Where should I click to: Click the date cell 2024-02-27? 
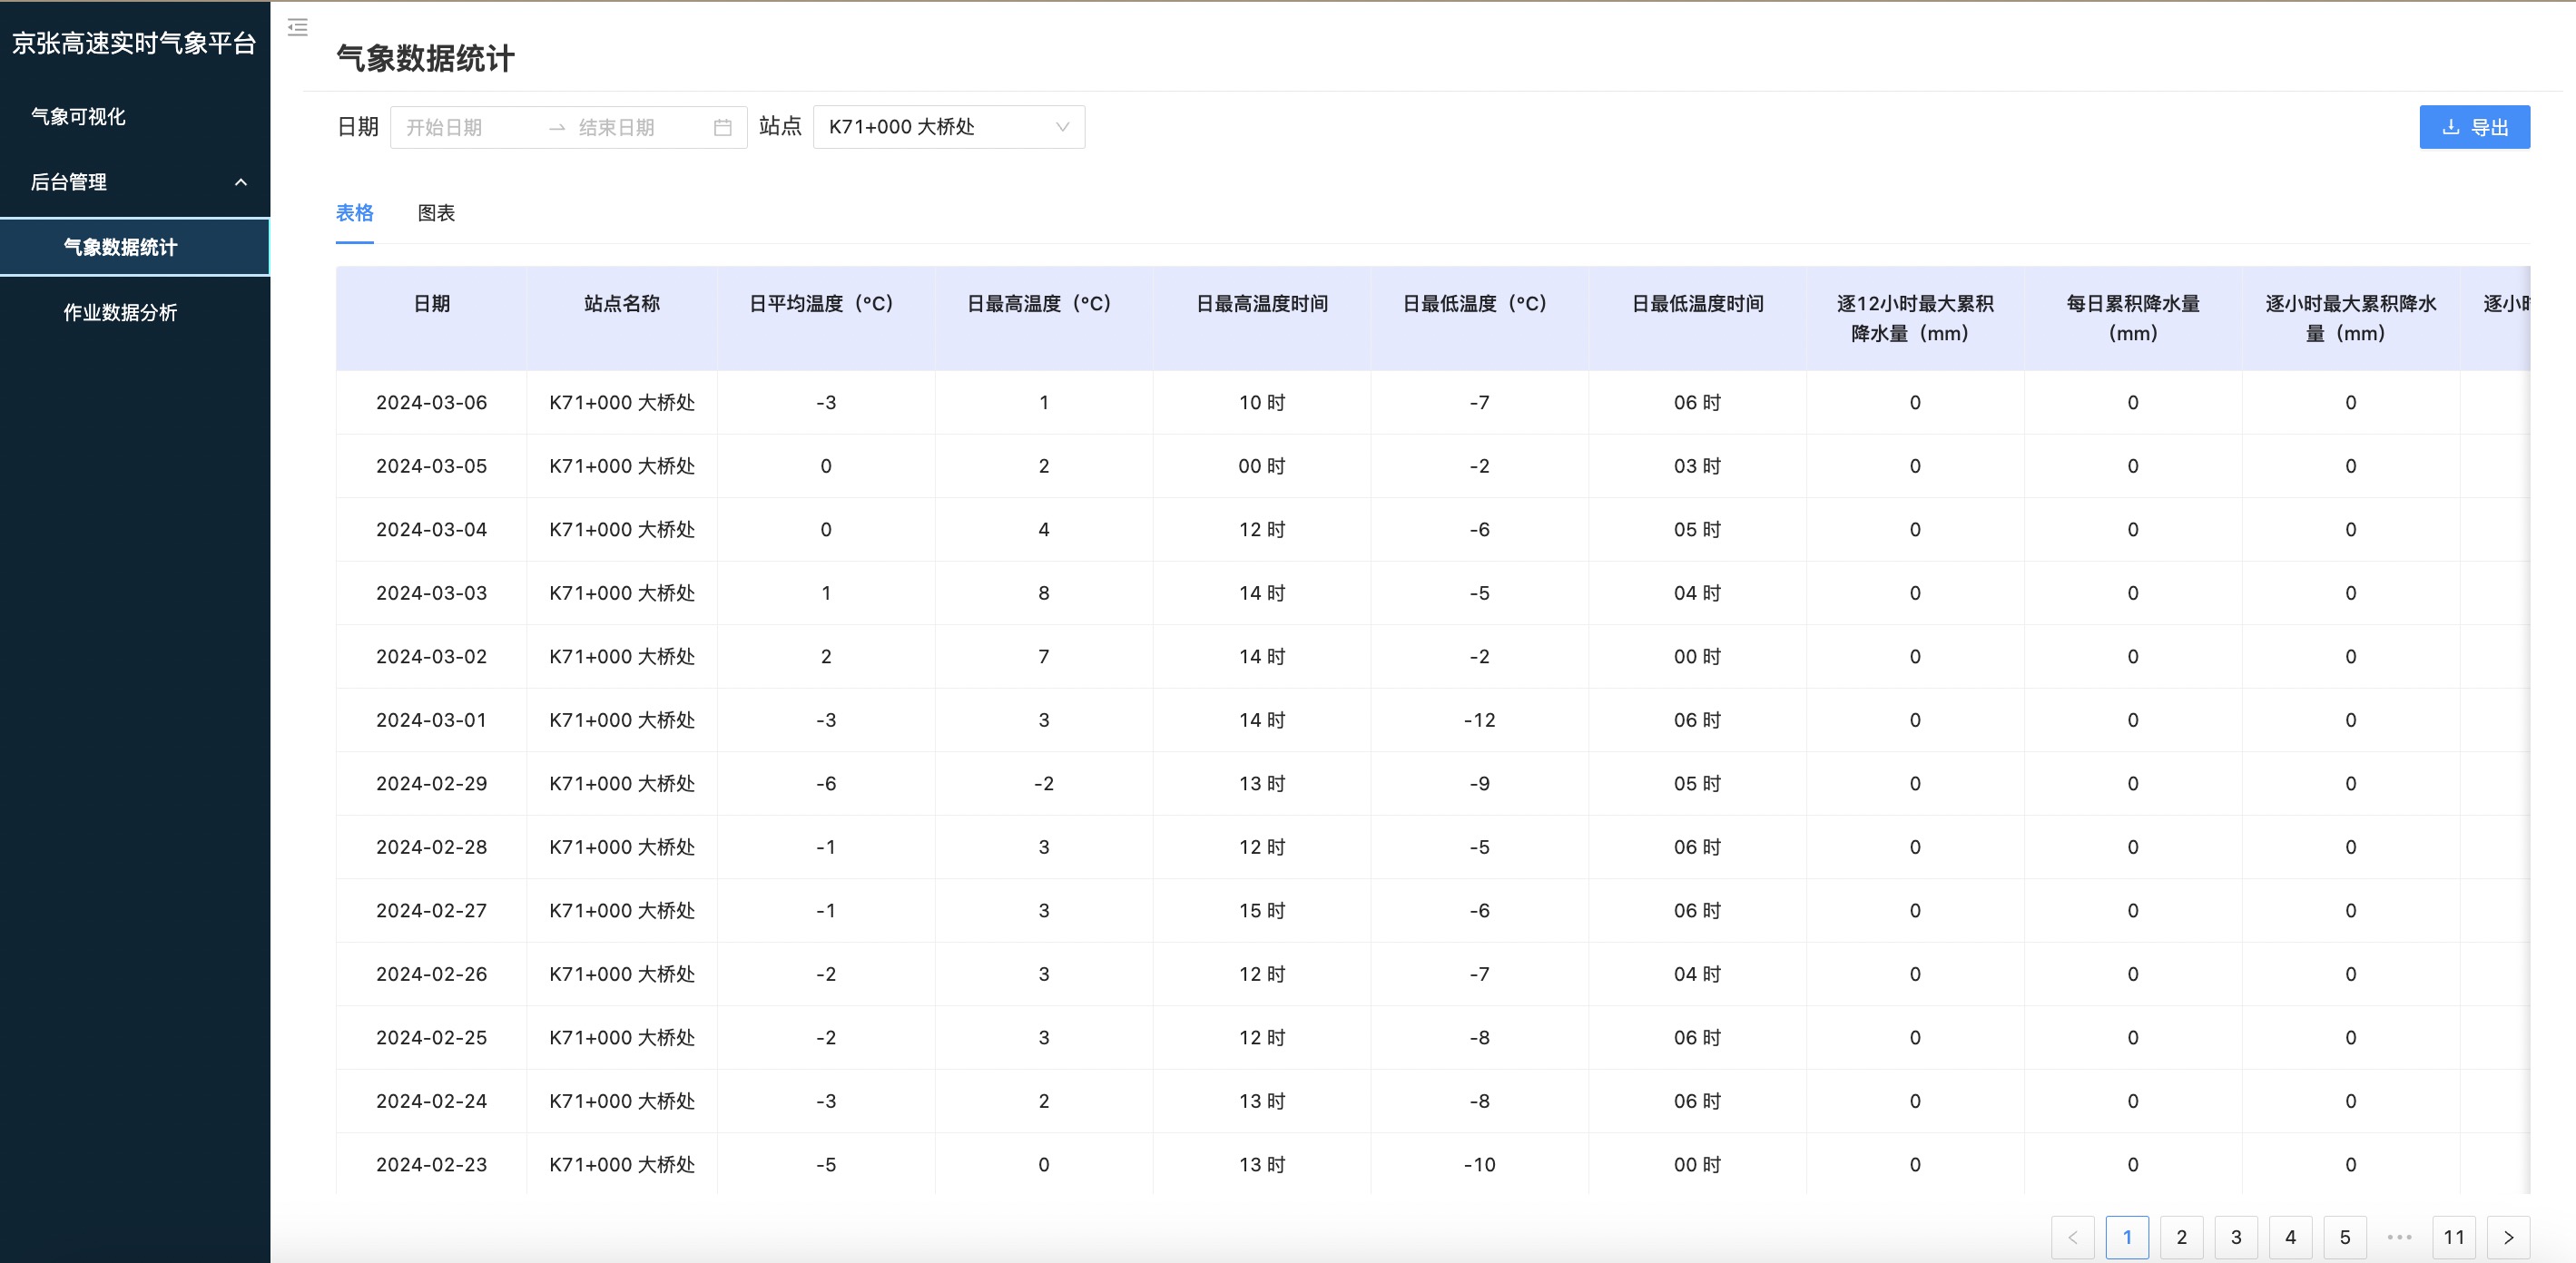(x=431, y=910)
